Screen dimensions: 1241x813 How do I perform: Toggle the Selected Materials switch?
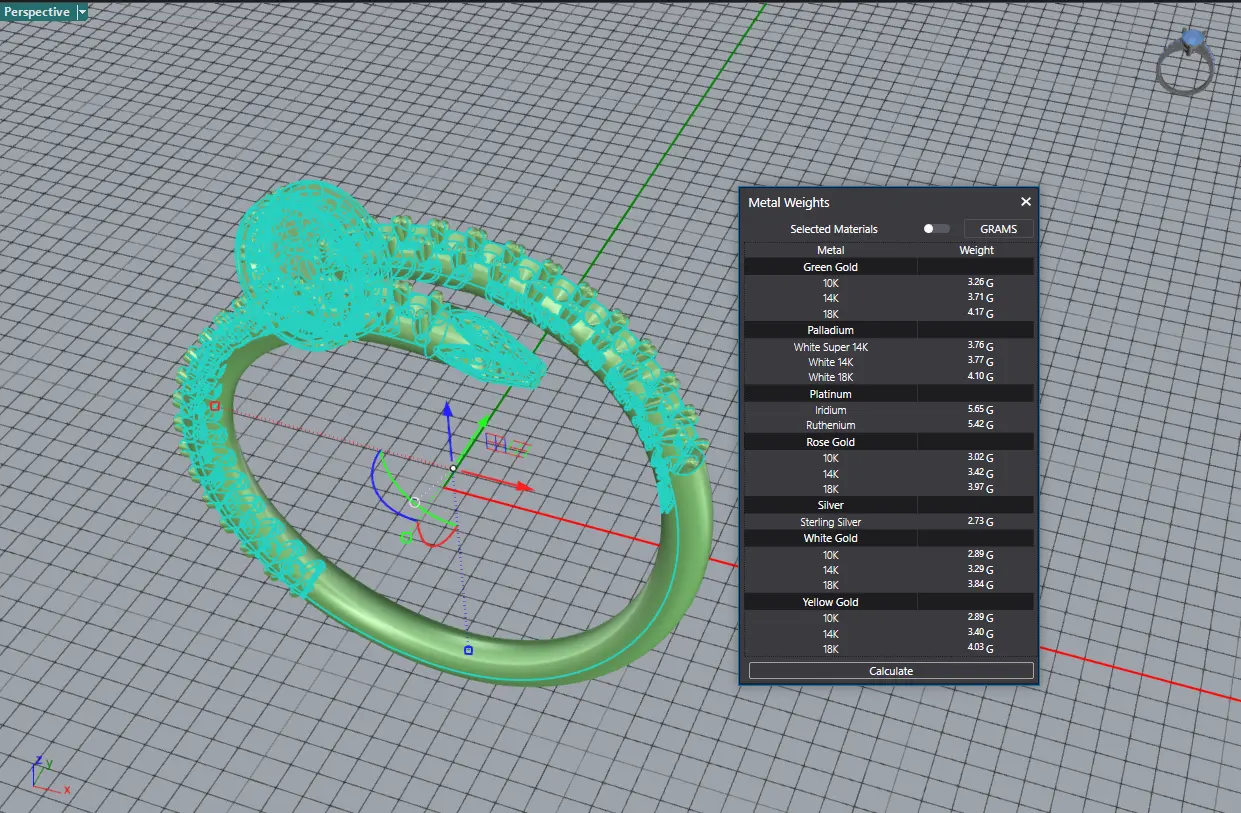point(936,229)
